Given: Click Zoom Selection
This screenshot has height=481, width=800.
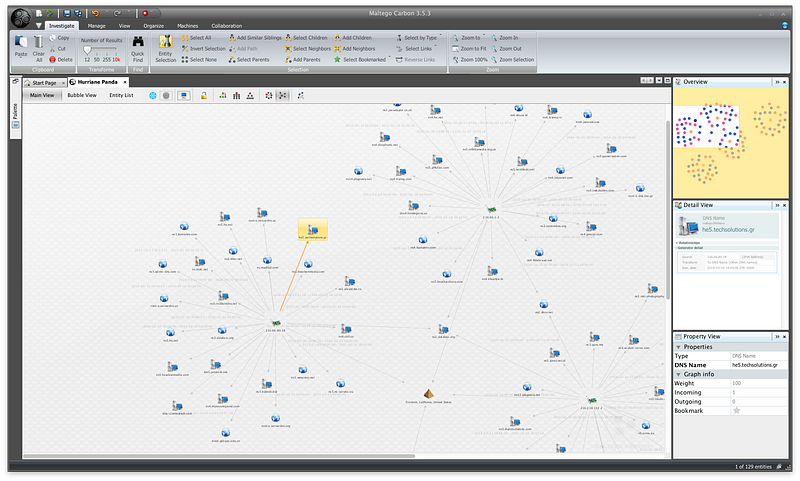Looking at the screenshot, I should coord(513,60).
